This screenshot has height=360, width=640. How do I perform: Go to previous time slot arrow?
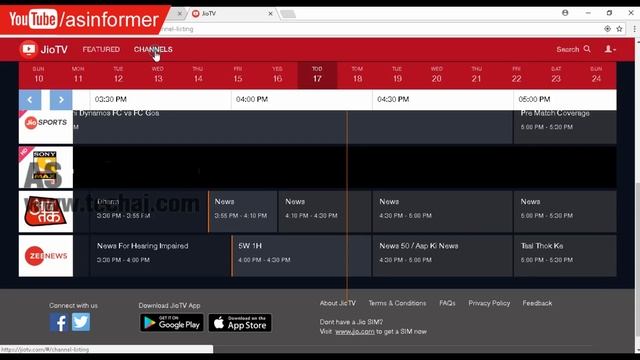[30, 100]
